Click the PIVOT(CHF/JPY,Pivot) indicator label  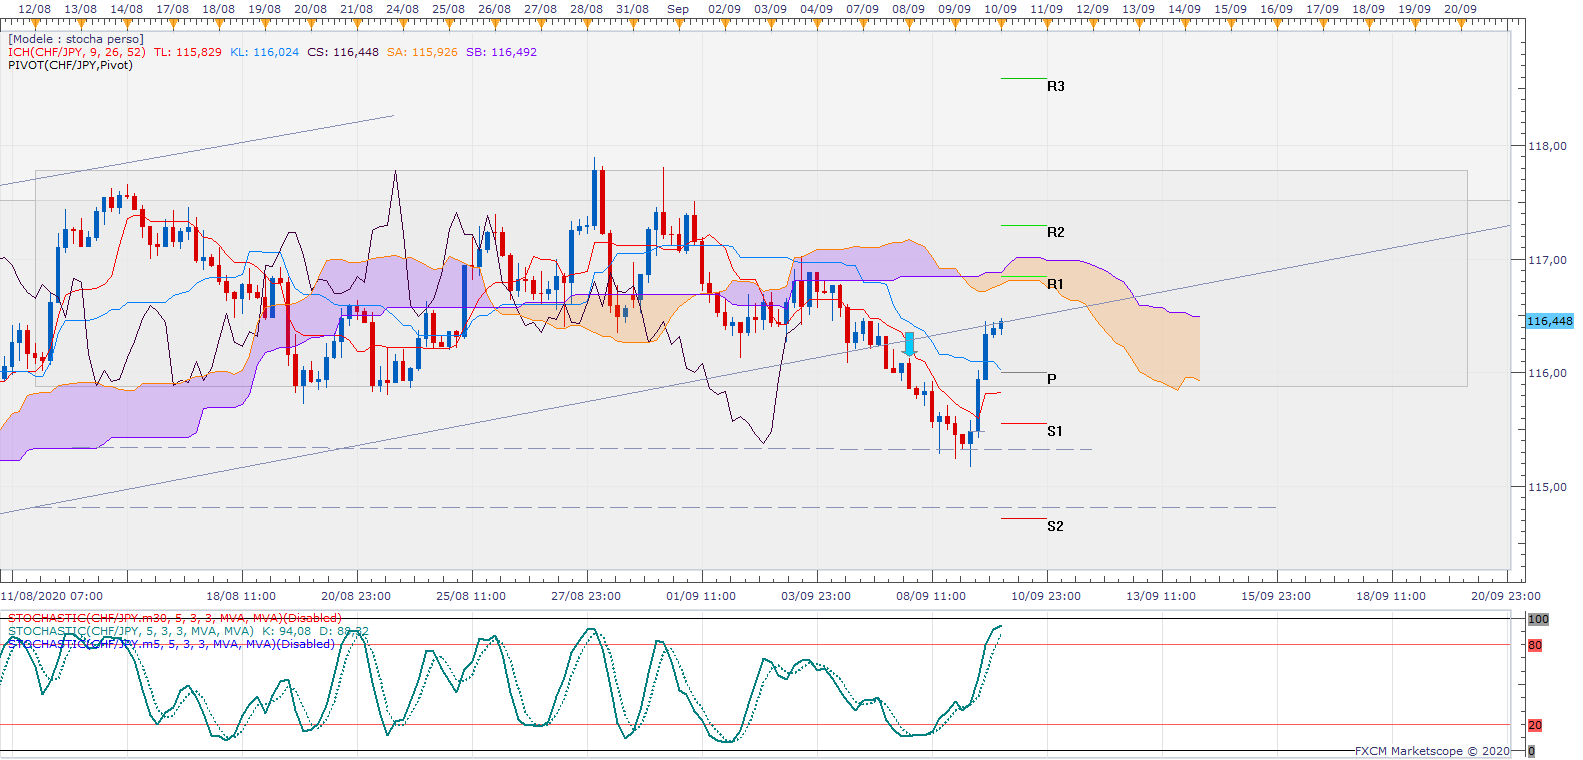[x=70, y=65]
